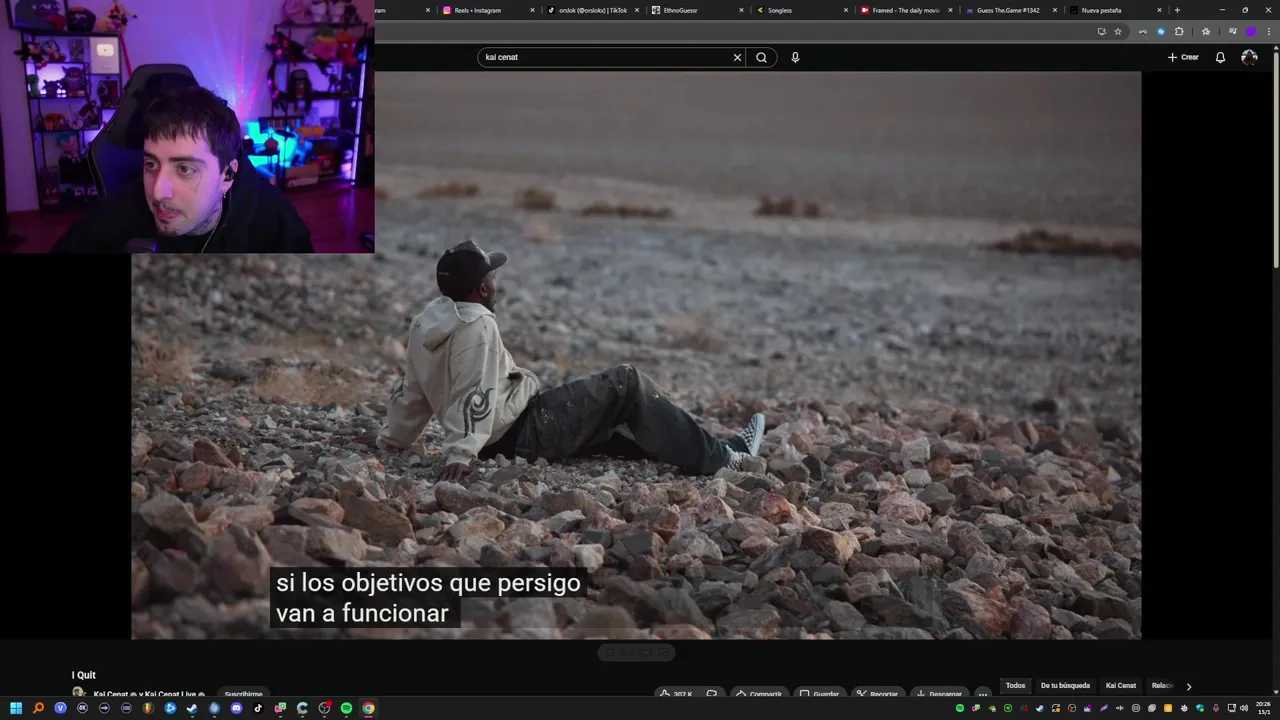The image size is (1280, 720).
Task: Open the Nueva pestaña tab
Action: point(1115,10)
